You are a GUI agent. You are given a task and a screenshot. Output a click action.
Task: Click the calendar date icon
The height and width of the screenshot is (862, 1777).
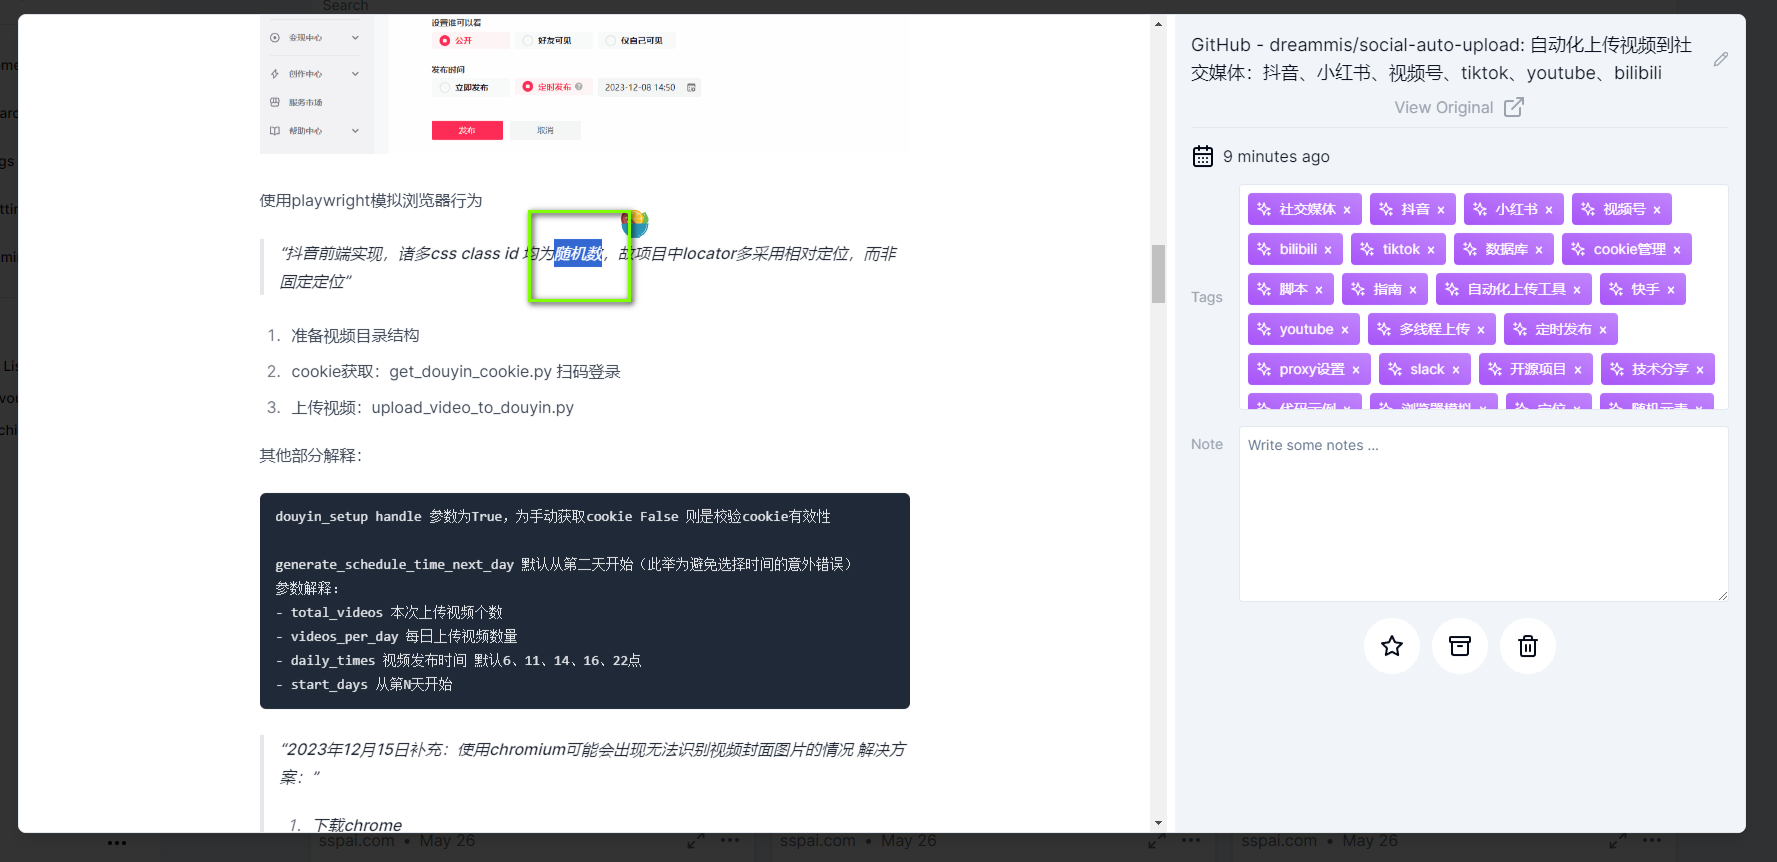click(x=1203, y=157)
